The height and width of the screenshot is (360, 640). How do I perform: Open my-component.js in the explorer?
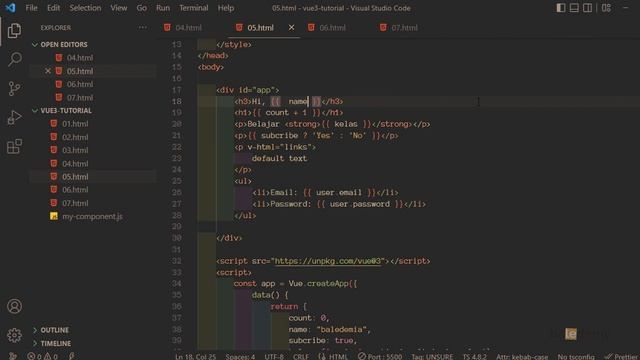(x=92, y=216)
